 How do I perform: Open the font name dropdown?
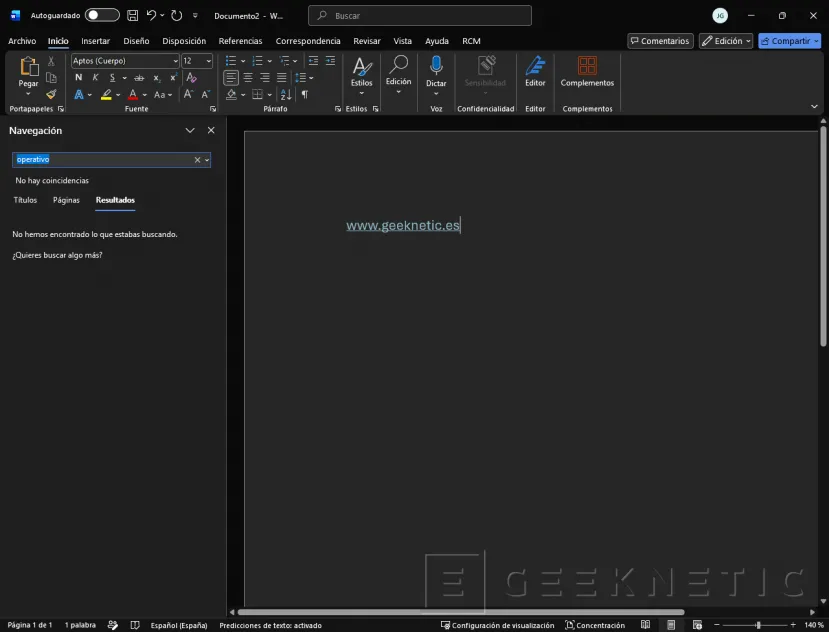(176, 61)
